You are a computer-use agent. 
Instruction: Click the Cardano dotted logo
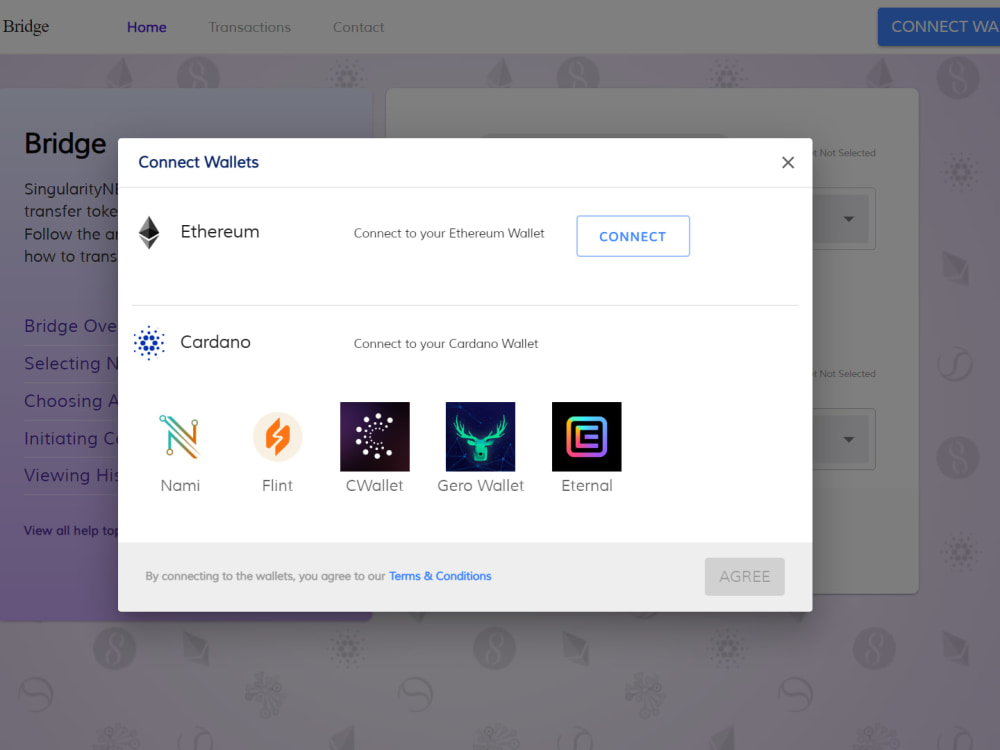149,342
